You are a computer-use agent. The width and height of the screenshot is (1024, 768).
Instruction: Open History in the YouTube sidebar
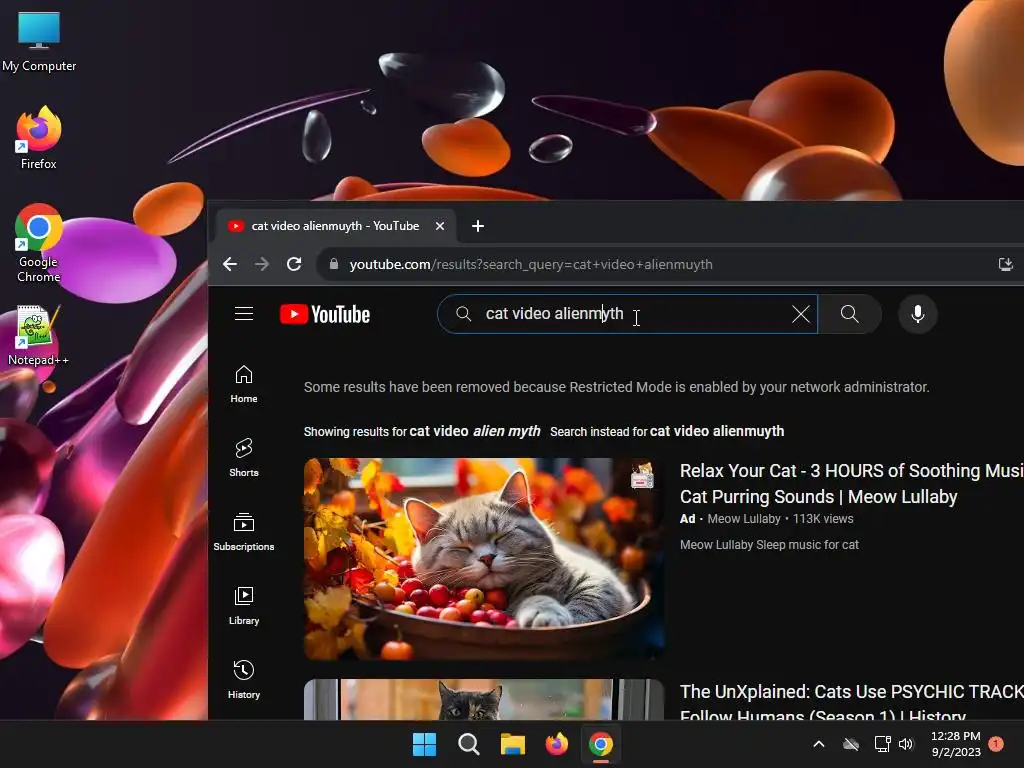244,680
